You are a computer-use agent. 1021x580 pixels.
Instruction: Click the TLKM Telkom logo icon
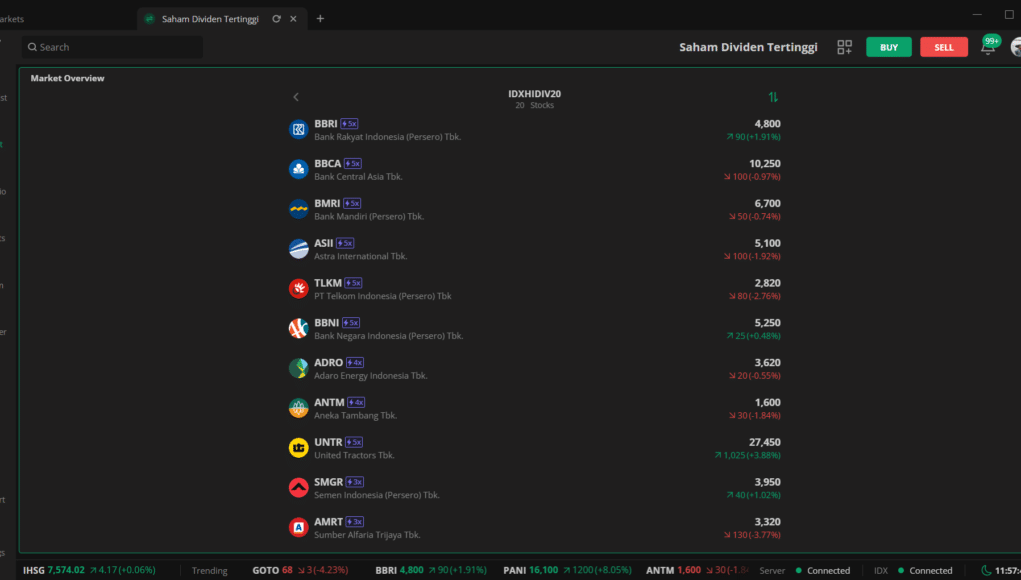[298, 288]
